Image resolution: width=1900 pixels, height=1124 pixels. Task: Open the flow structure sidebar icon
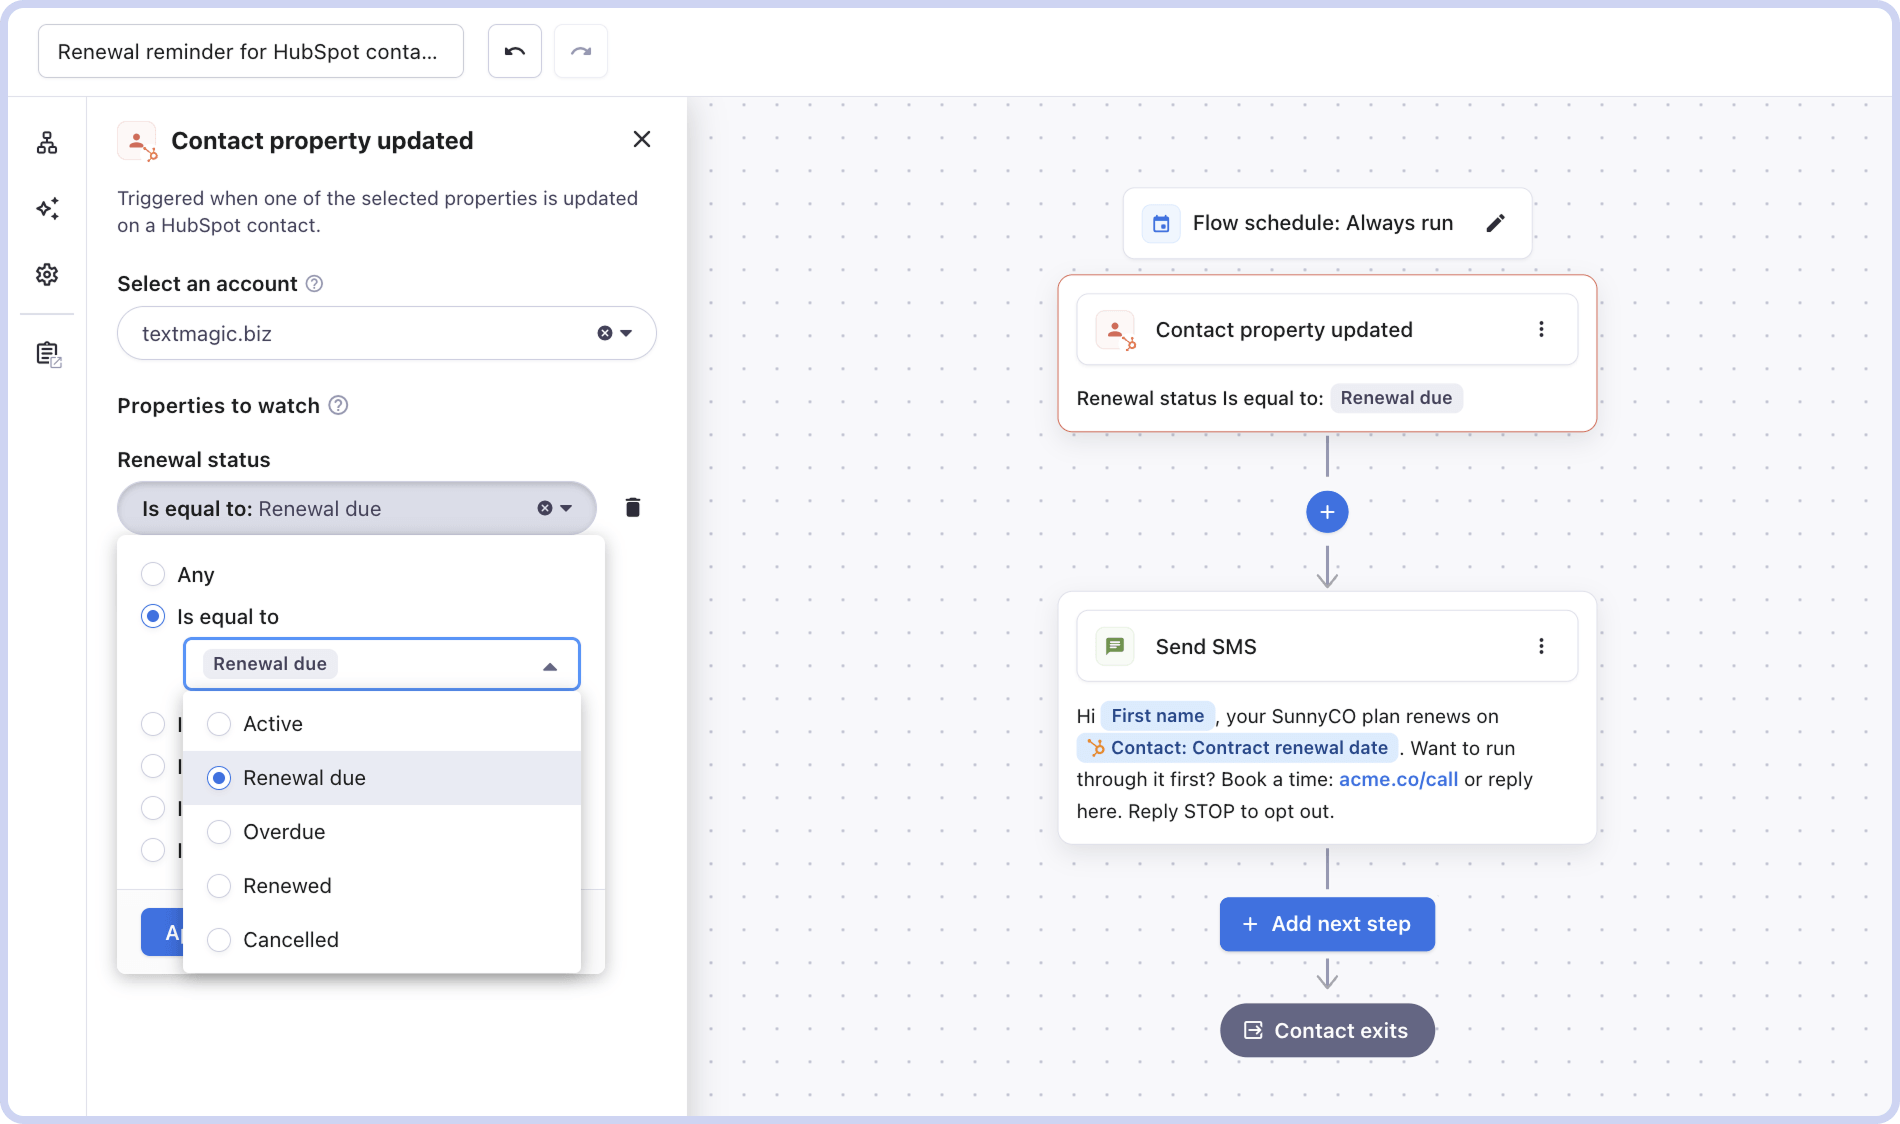click(47, 143)
